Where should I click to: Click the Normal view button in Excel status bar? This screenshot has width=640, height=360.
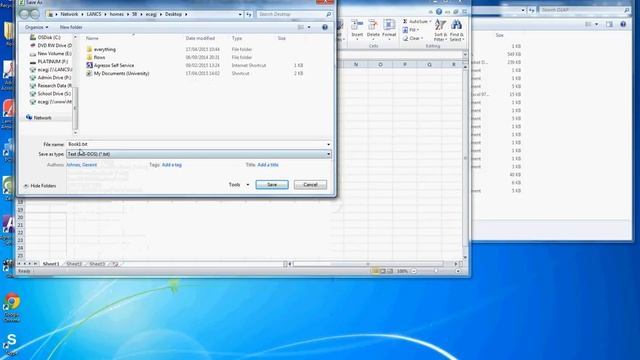tap(375, 271)
